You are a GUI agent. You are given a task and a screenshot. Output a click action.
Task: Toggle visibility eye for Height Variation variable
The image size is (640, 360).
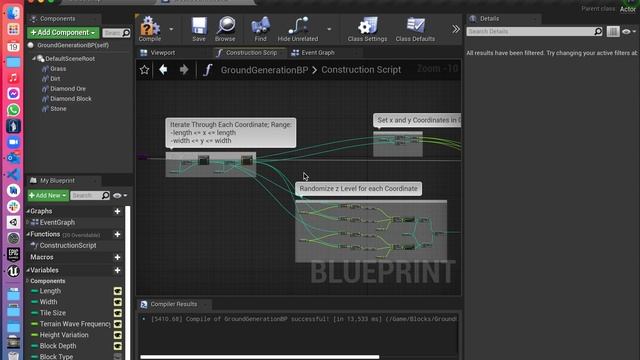tap(118, 335)
